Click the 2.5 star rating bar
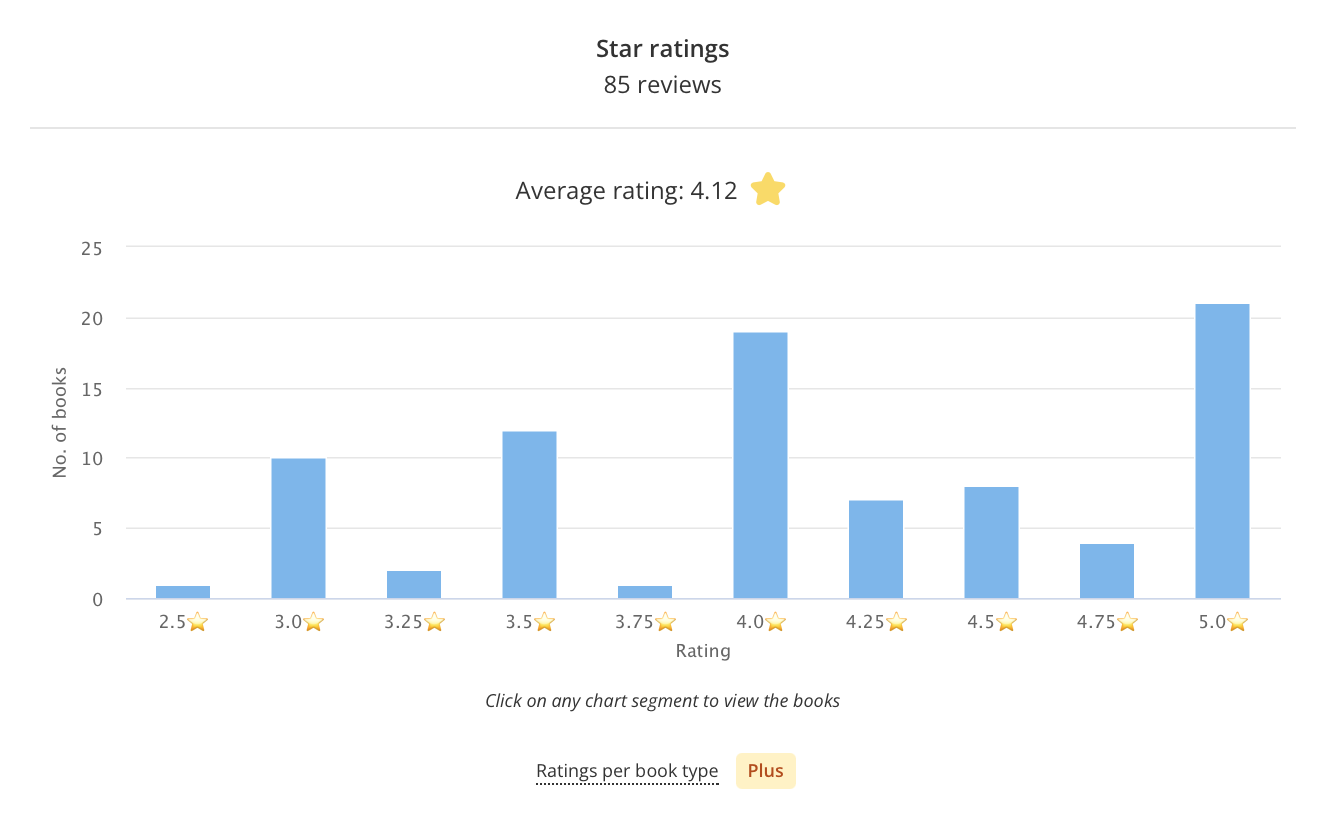 (x=183, y=592)
